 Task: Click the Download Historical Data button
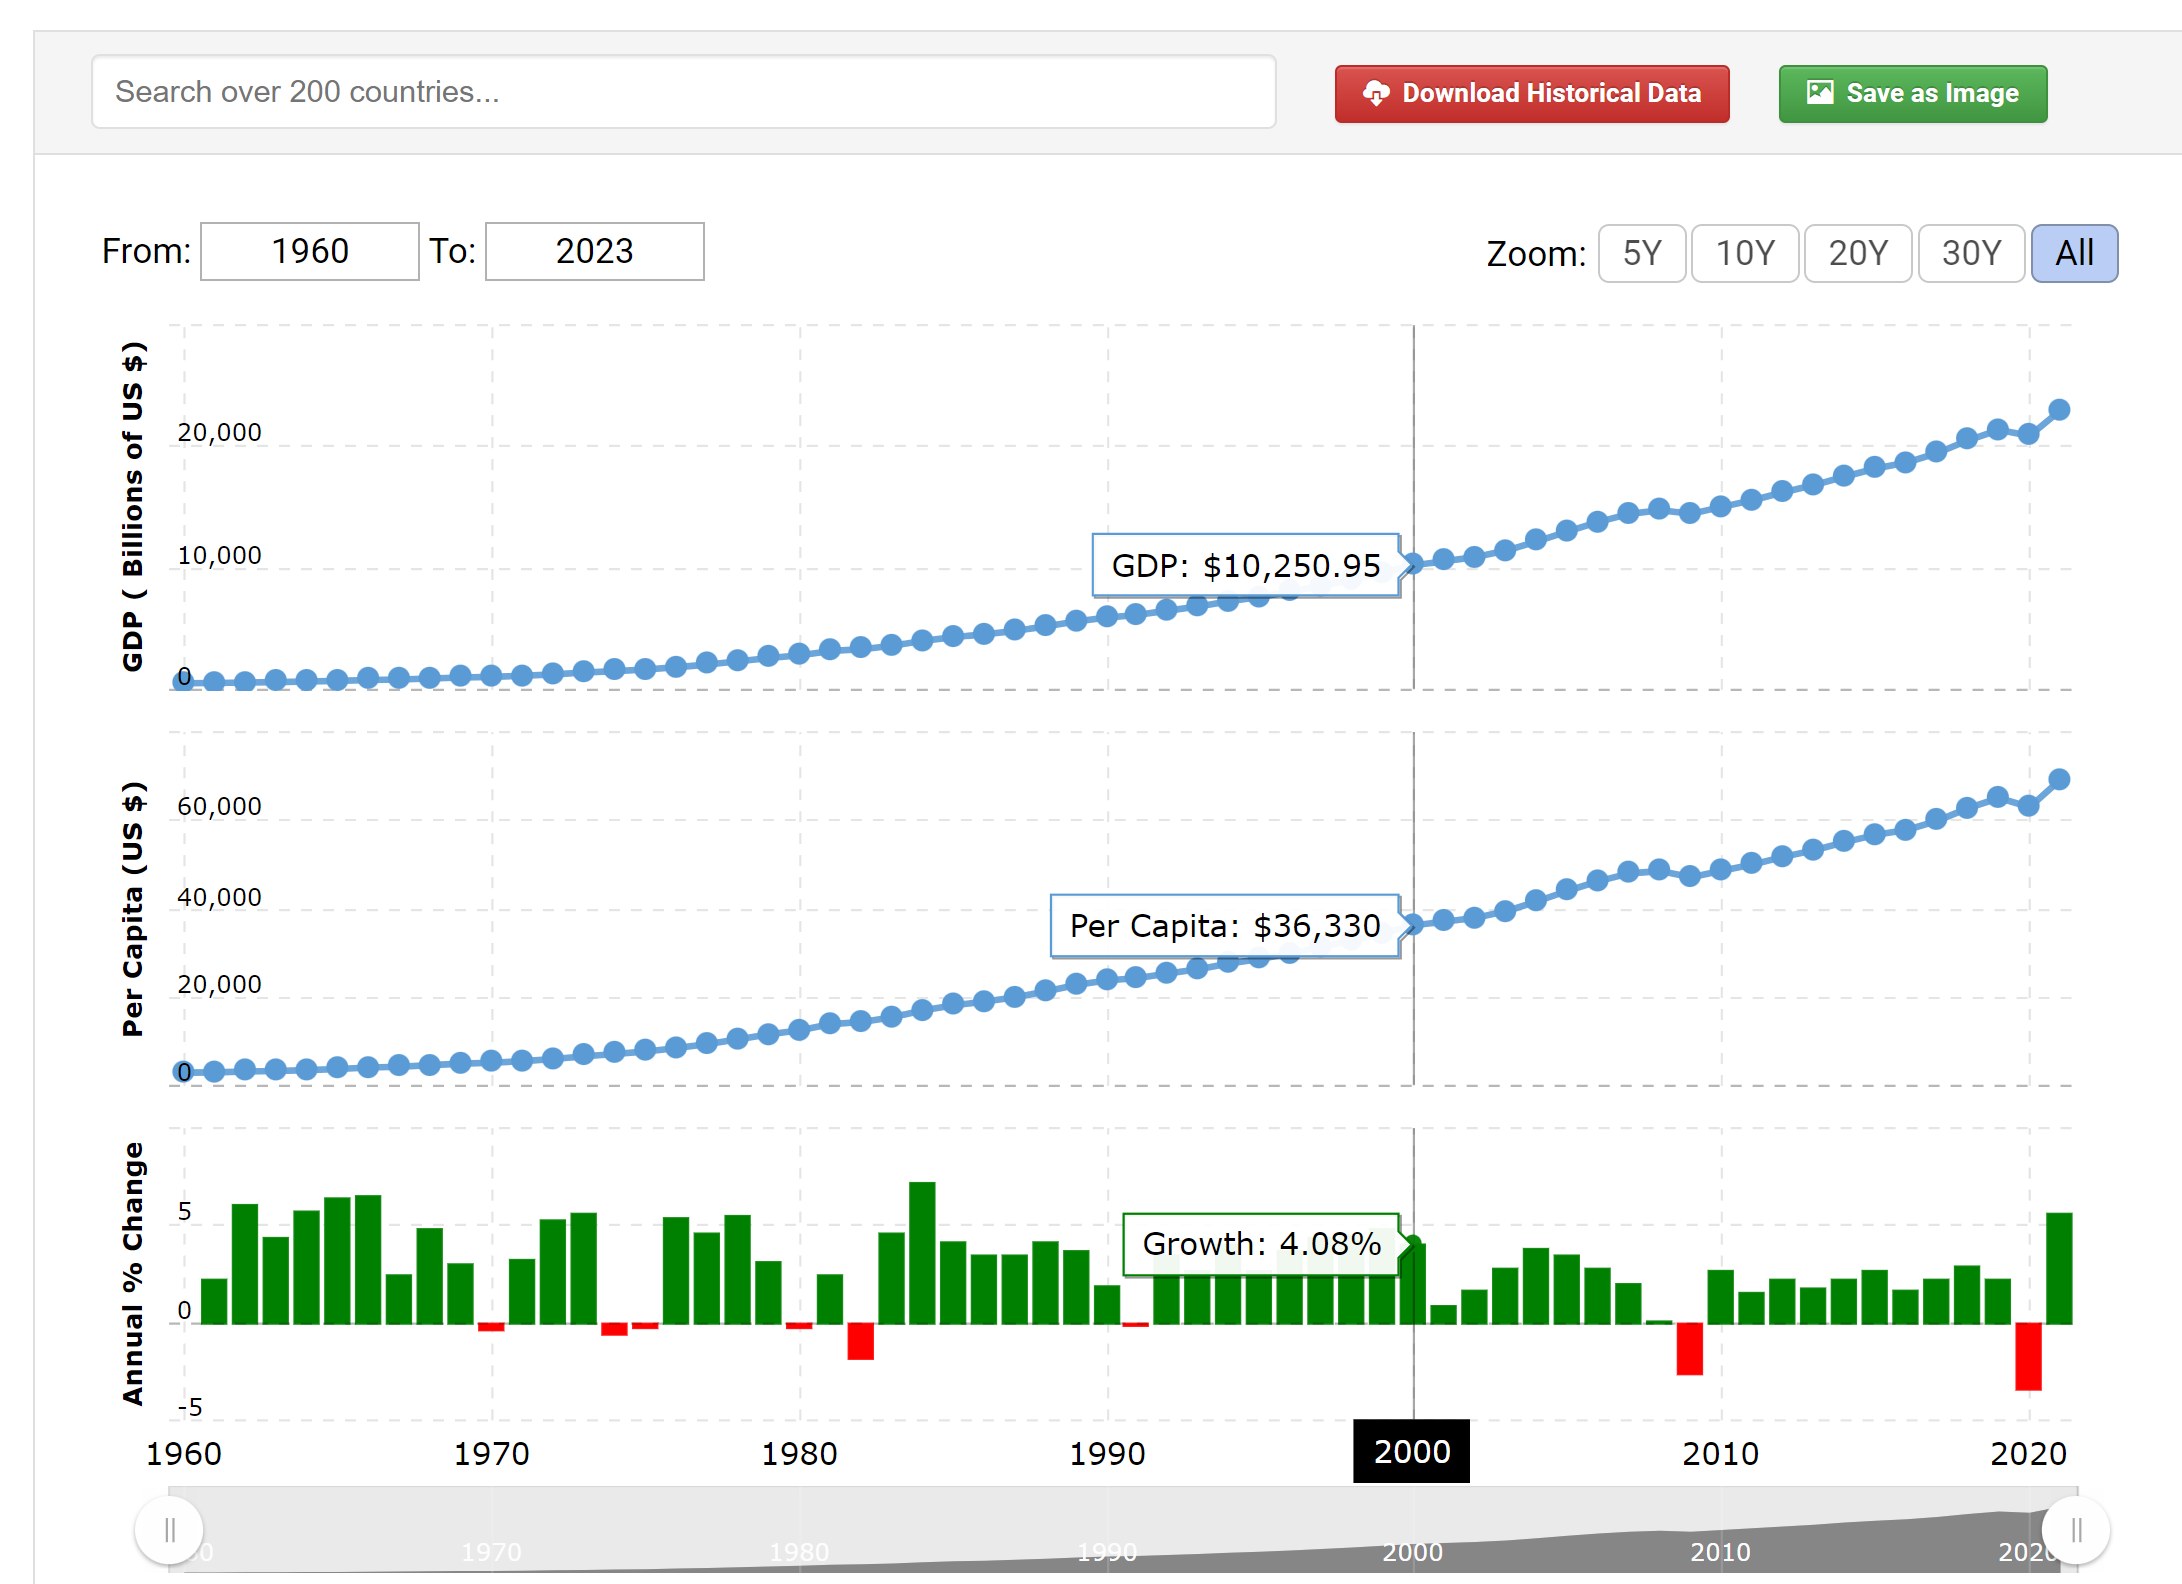[1531, 94]
